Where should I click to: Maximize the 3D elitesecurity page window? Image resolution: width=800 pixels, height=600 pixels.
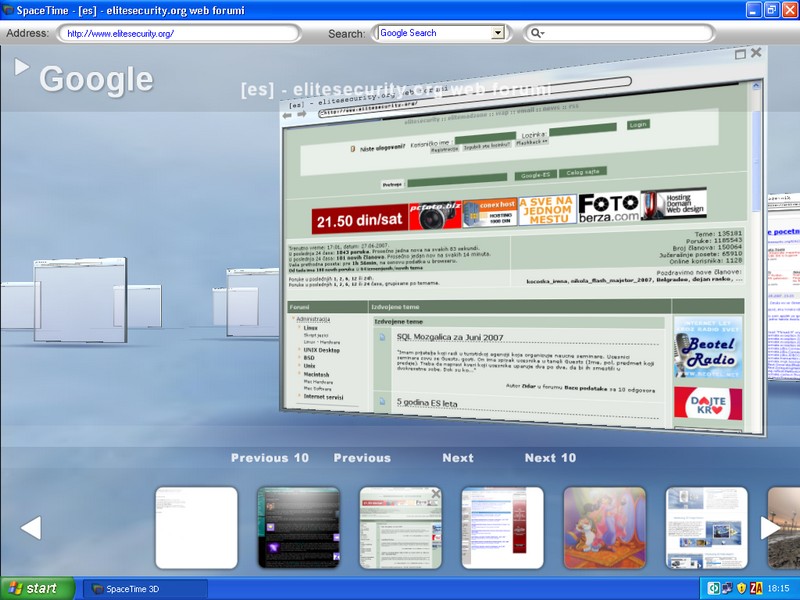[740, 54]
